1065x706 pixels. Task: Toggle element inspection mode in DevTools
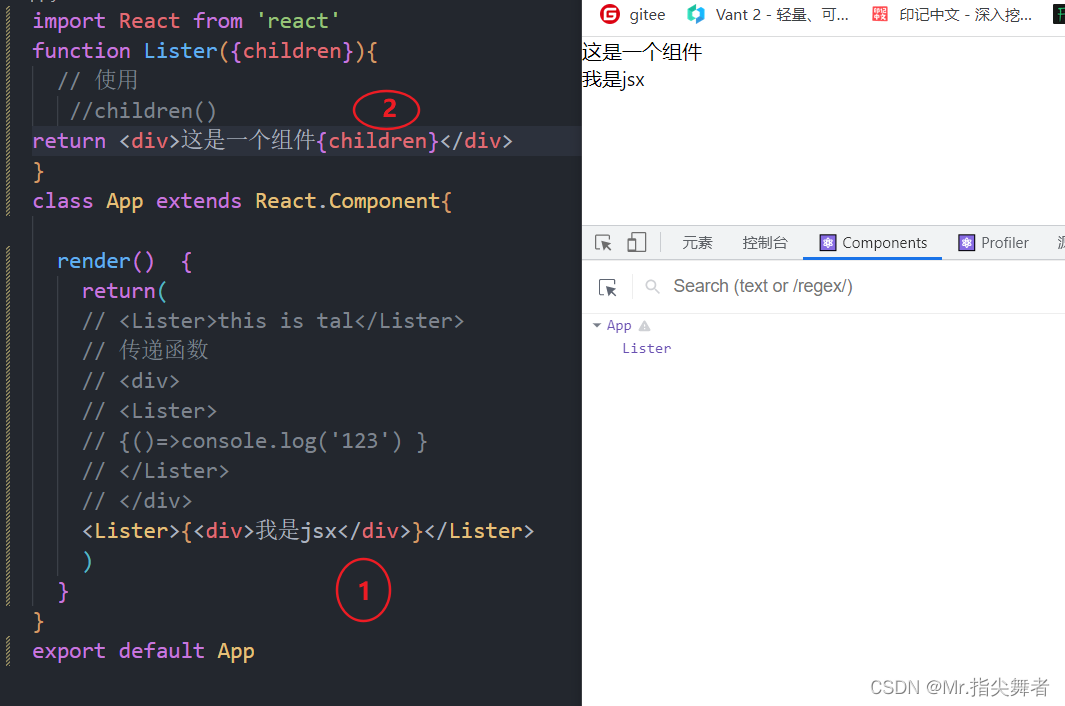(x=605, y=242)
